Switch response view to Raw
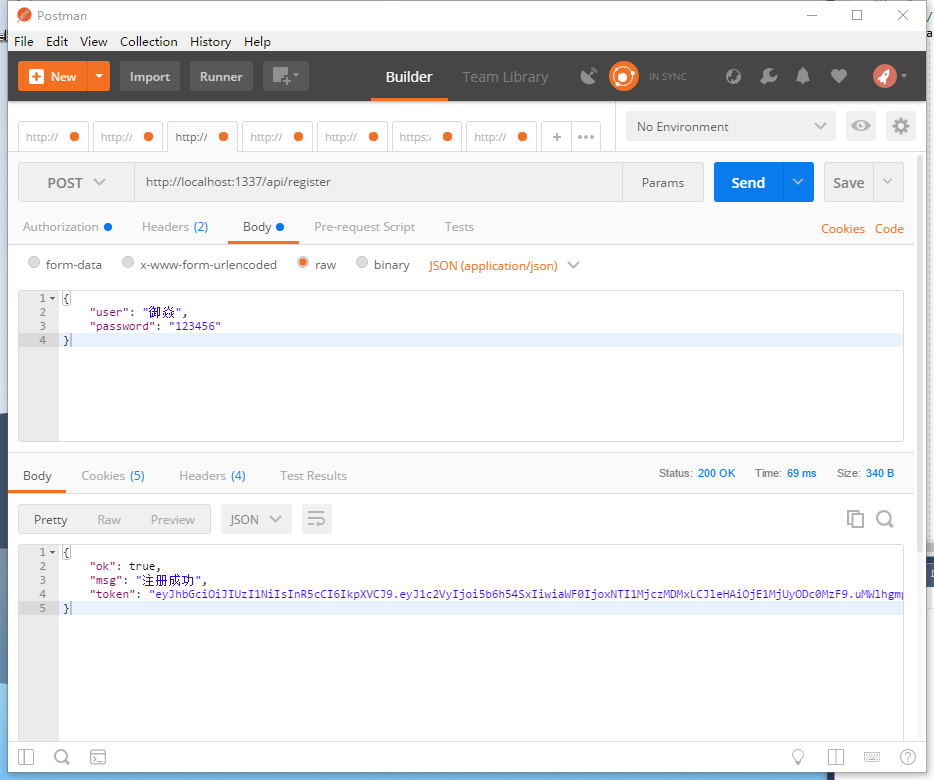Viewport: 934px width, 780px height. click(109, 520)
